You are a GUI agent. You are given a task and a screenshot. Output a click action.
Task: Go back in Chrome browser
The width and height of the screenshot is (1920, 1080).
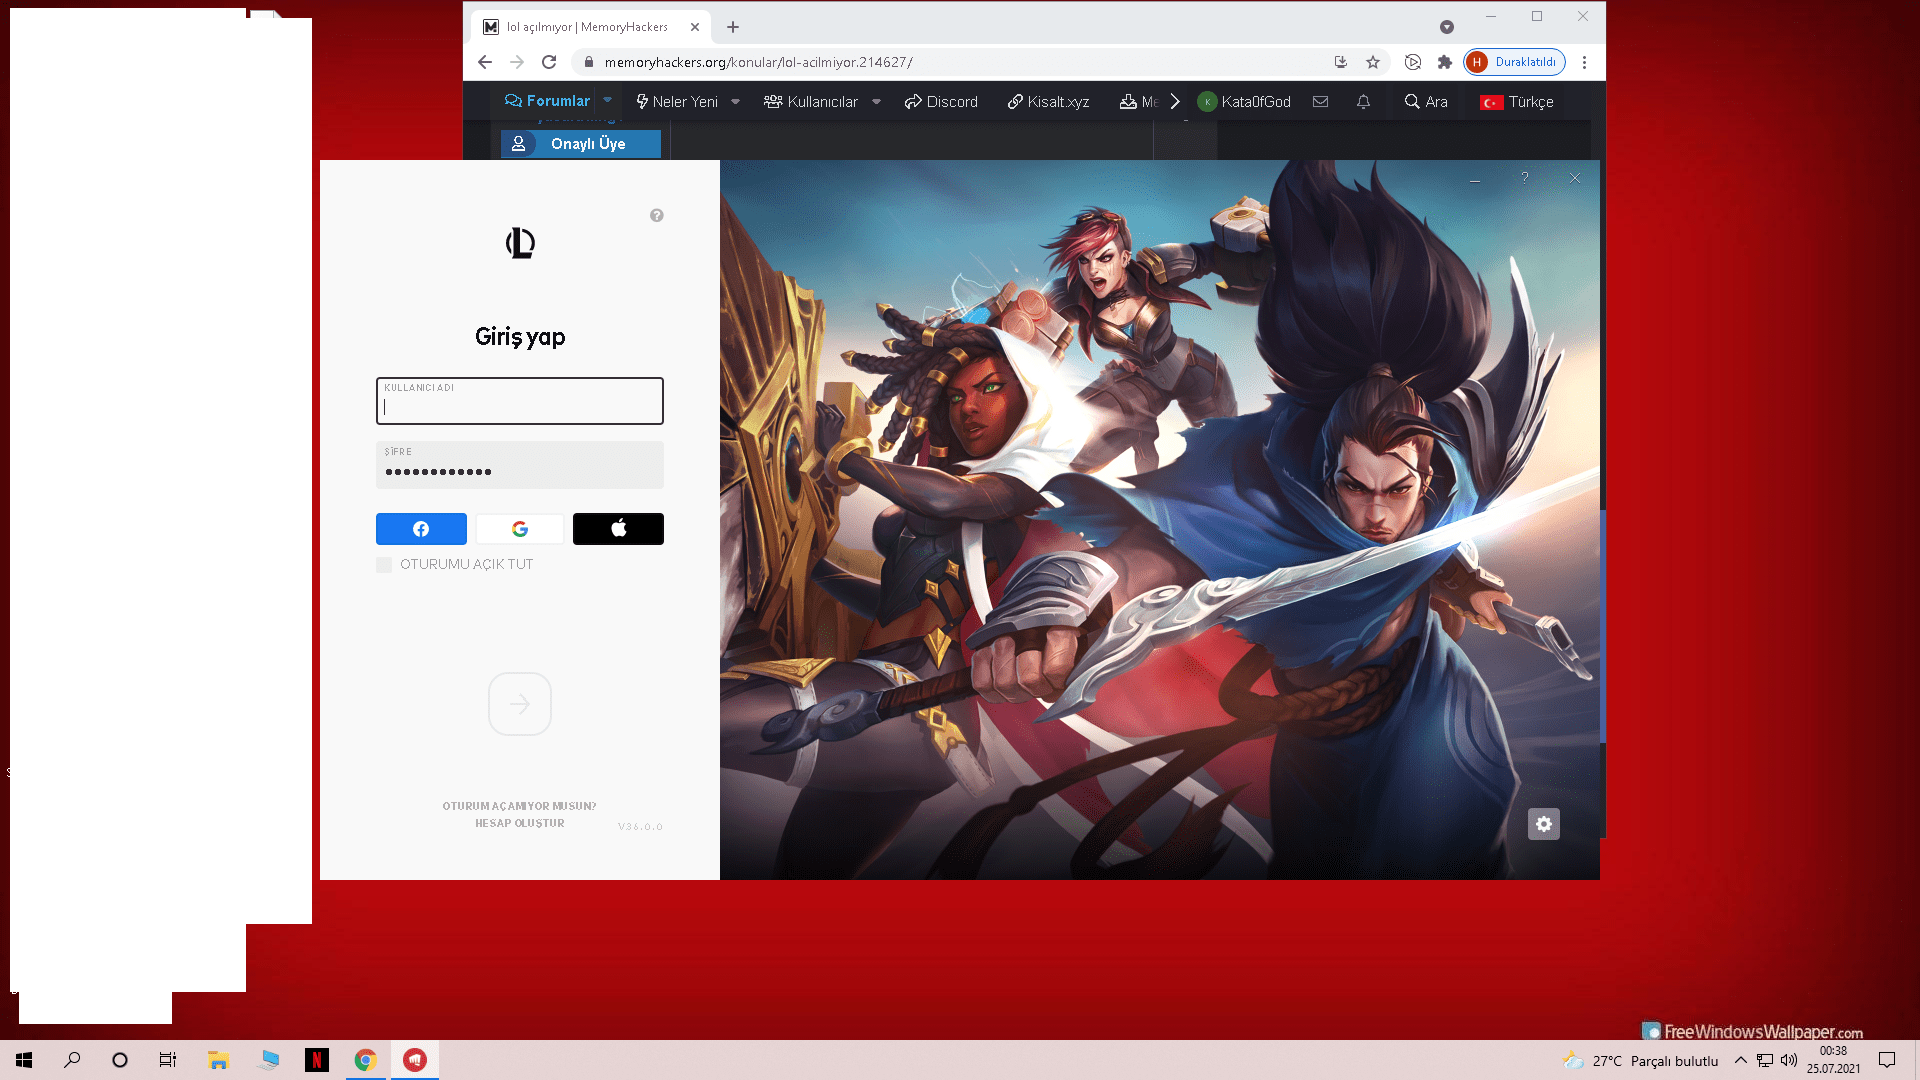[x=485, y=62]
